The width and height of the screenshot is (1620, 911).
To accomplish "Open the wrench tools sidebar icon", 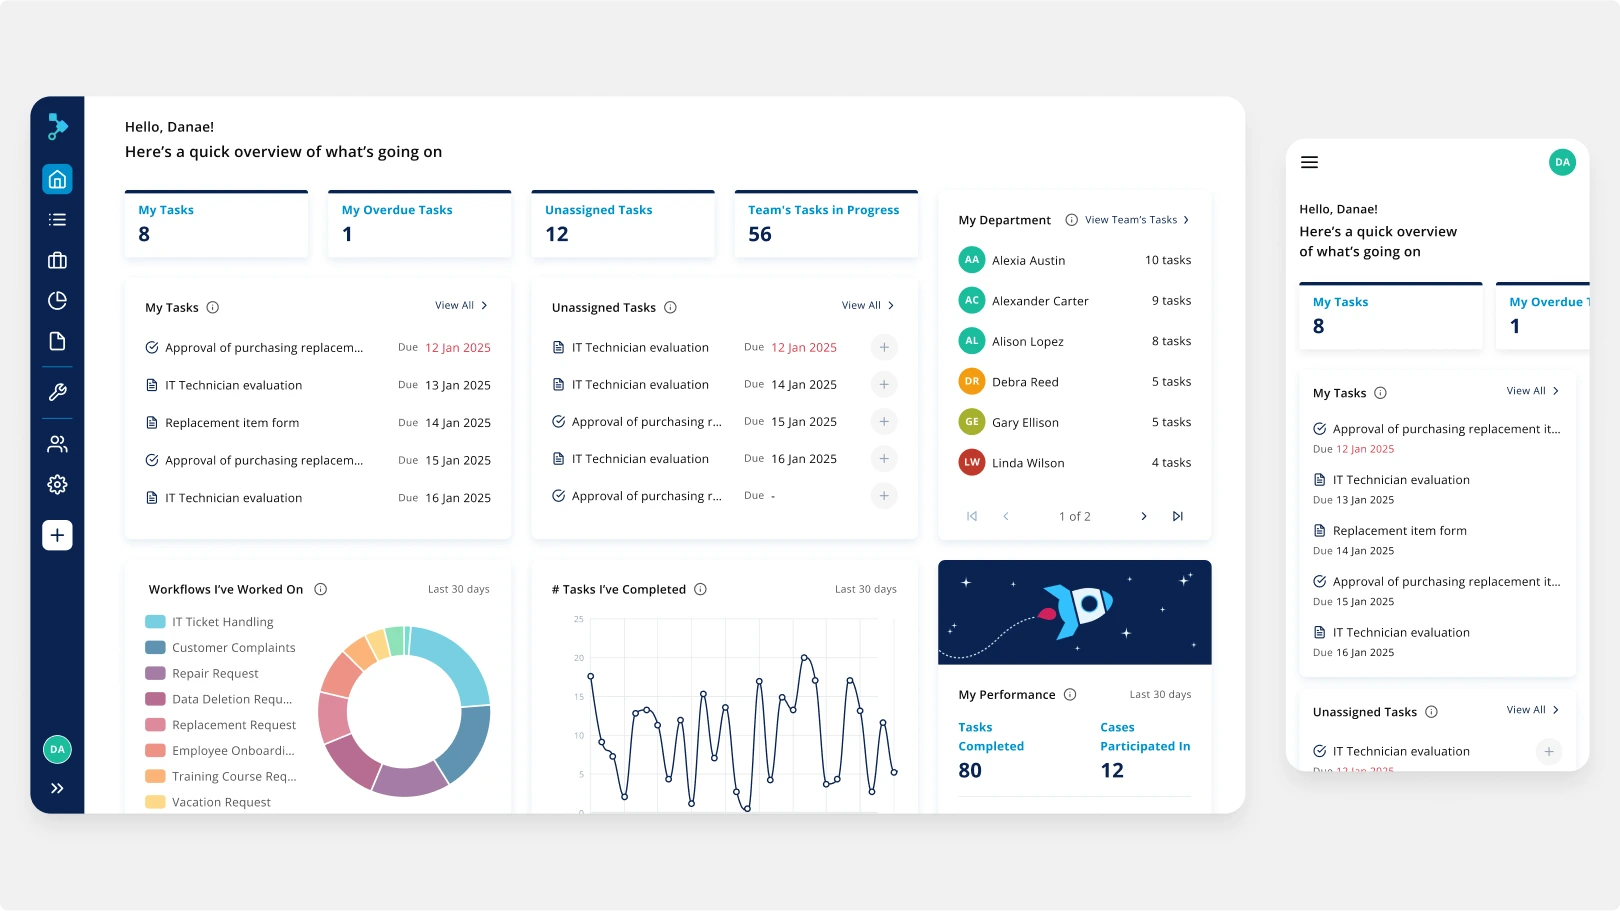I will [57, 392].
